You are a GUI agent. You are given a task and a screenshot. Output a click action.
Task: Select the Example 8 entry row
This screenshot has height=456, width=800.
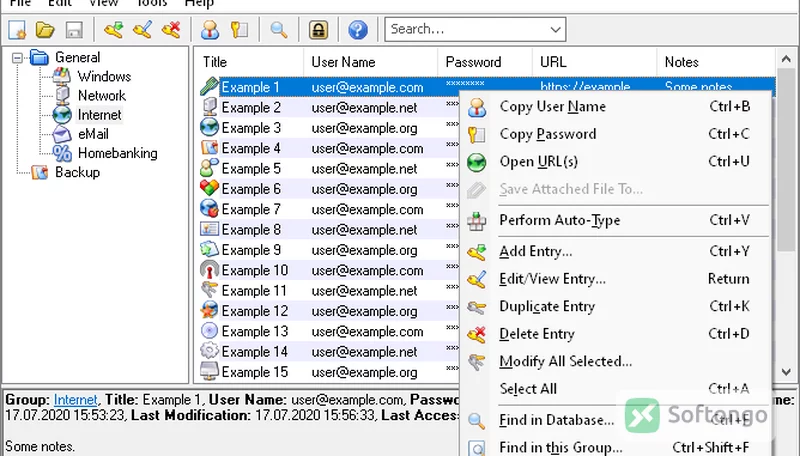coord(329,230)
